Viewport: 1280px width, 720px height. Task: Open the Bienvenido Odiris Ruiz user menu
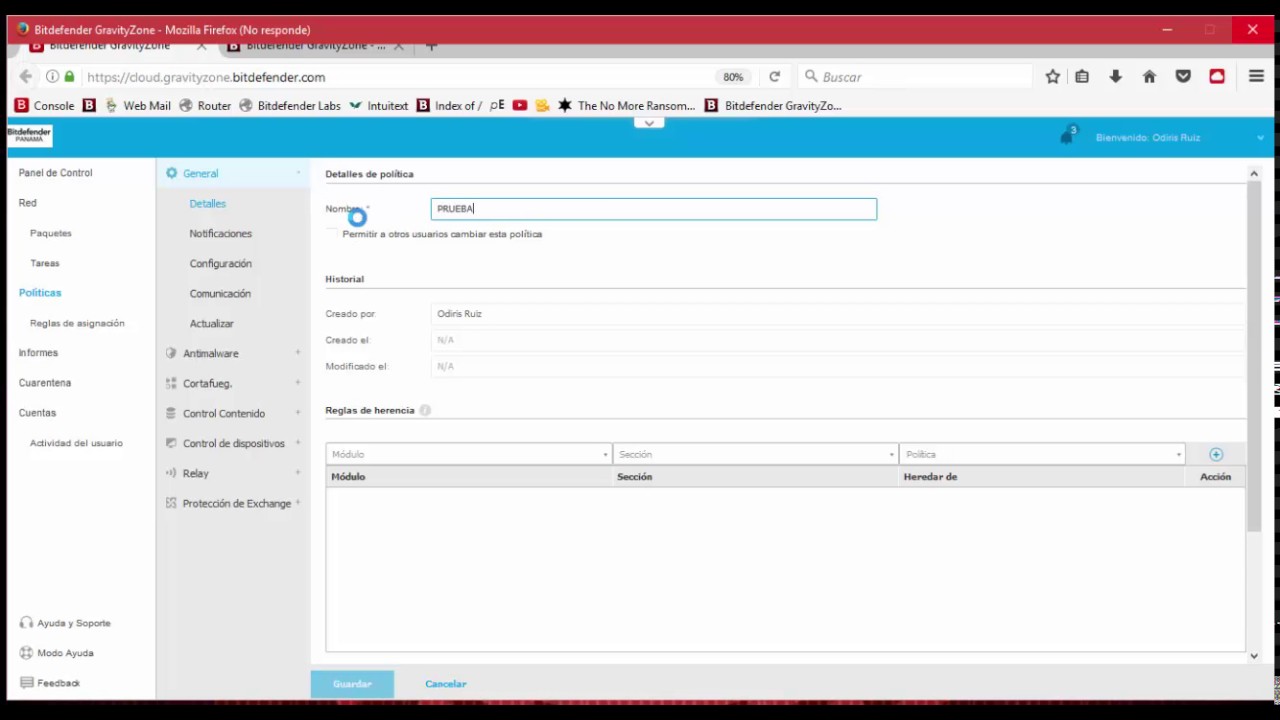[1178, 137]
